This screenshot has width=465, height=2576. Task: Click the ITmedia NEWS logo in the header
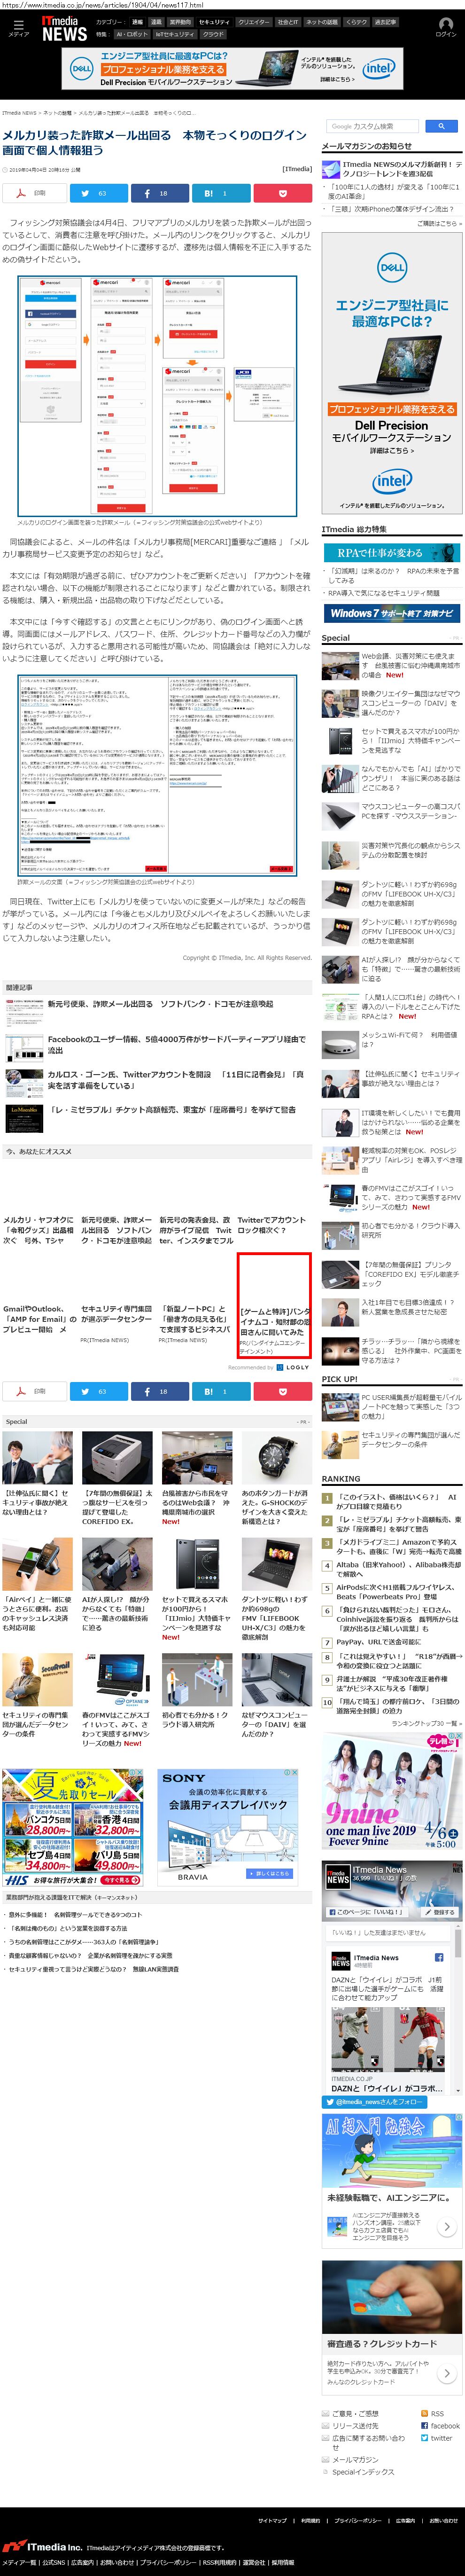[x=64, y=28]
